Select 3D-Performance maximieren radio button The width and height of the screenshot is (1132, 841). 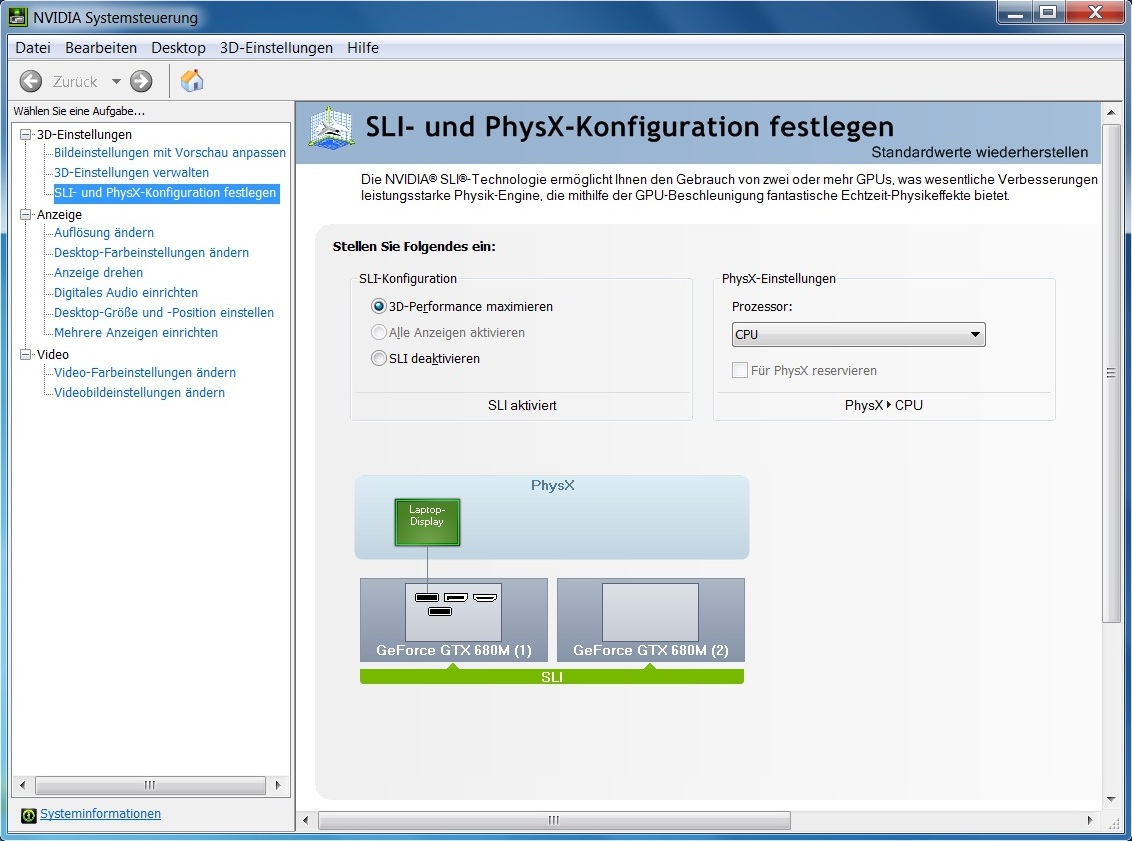tap(378, 306)
